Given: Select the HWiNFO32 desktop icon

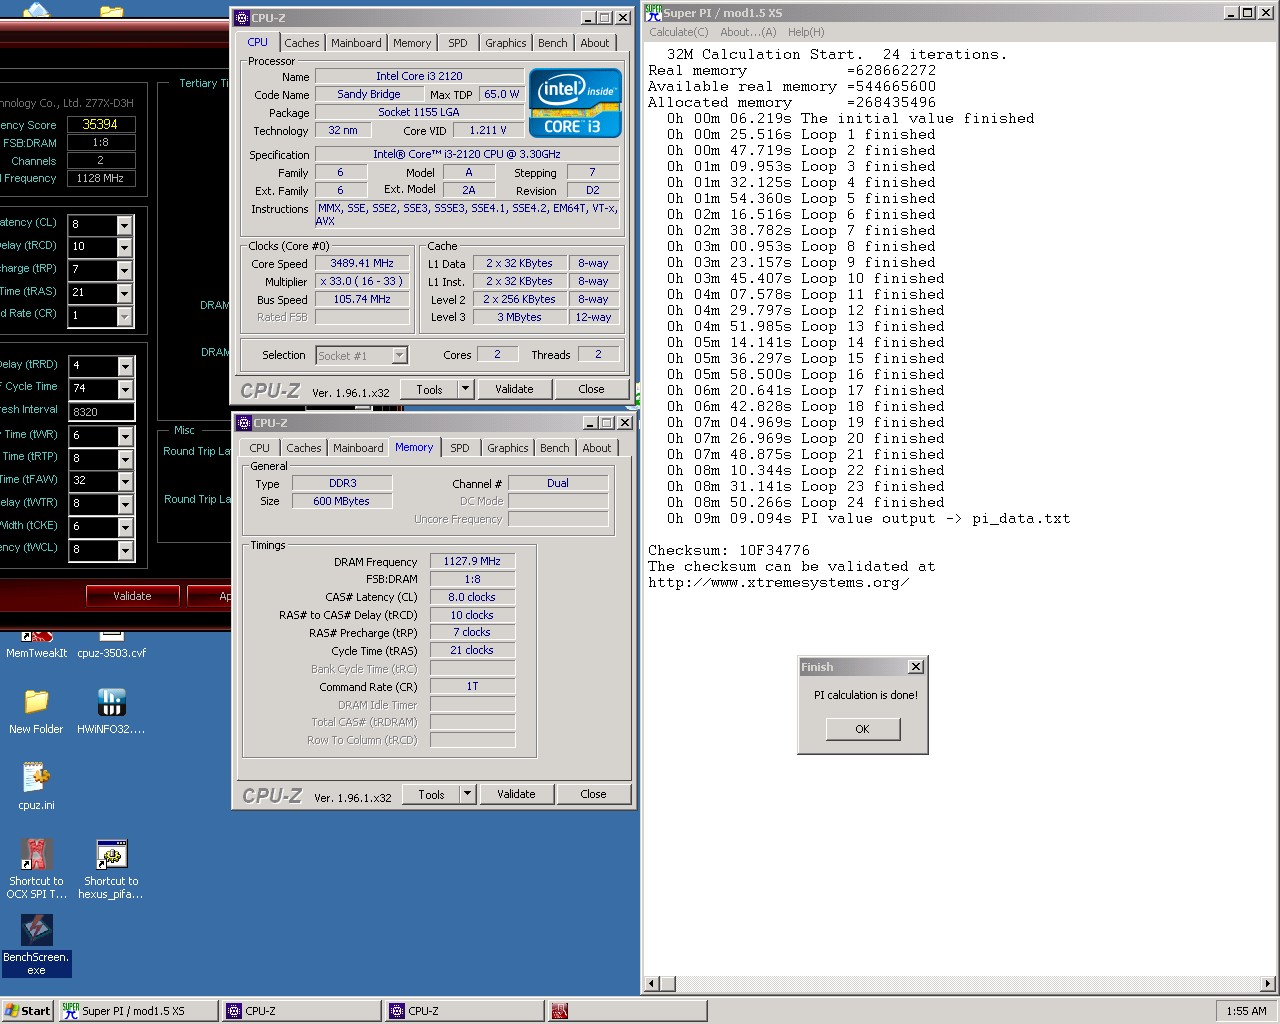Looking at the screenshot, I should pos(111,711).
